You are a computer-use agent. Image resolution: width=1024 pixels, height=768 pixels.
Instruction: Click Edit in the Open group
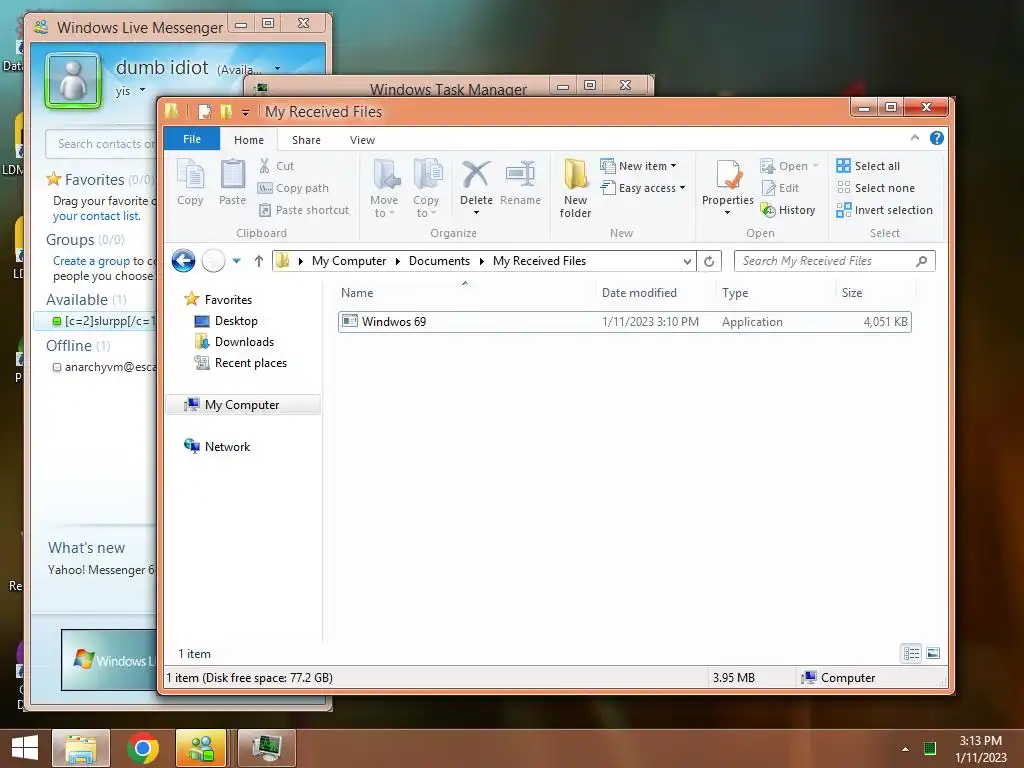pos(780,188)
